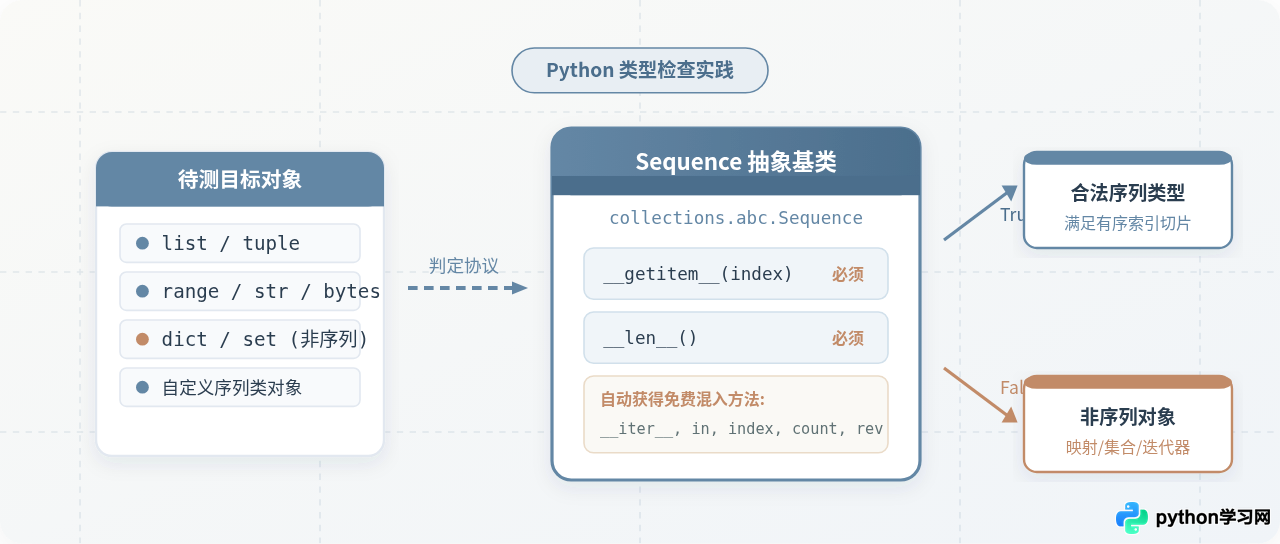
Task: Click the 映射/集合/迭代器 subtitle
Action: coord(1128,447)
